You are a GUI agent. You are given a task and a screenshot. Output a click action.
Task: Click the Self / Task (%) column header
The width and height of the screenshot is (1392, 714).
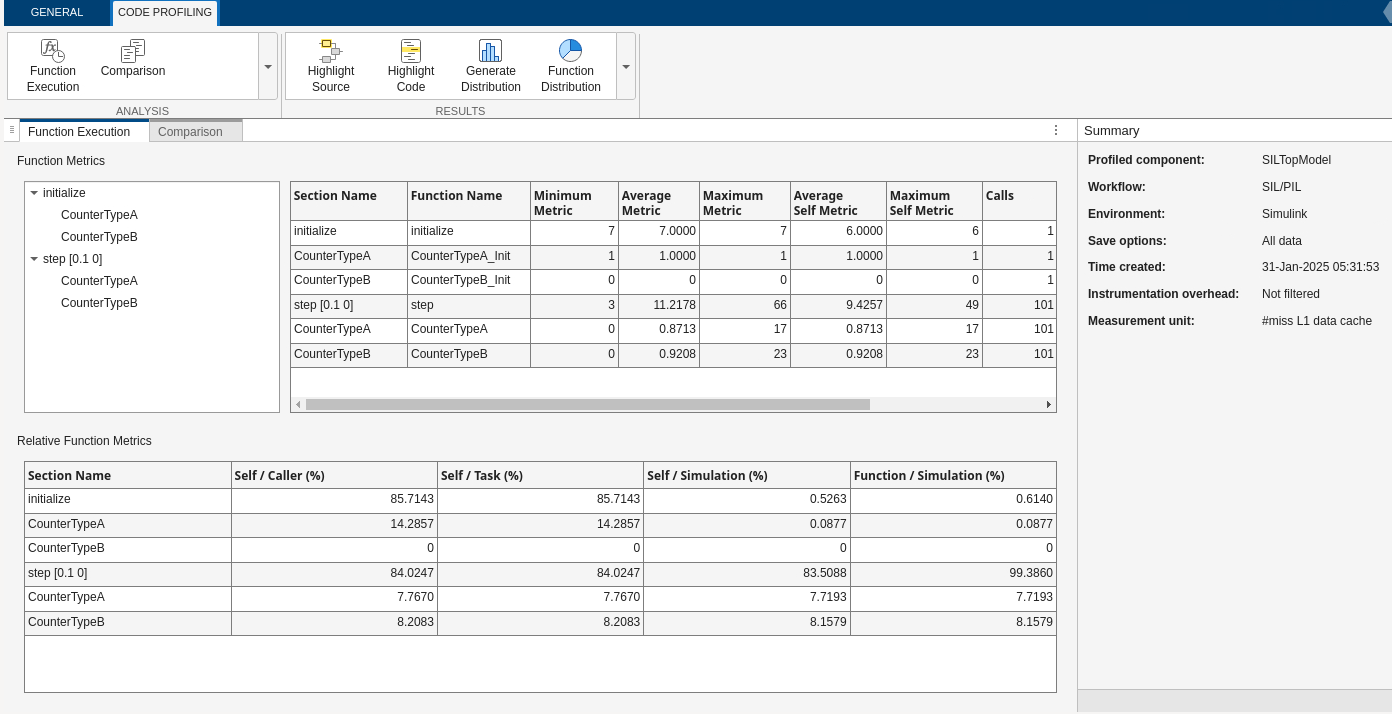[540, 476]
